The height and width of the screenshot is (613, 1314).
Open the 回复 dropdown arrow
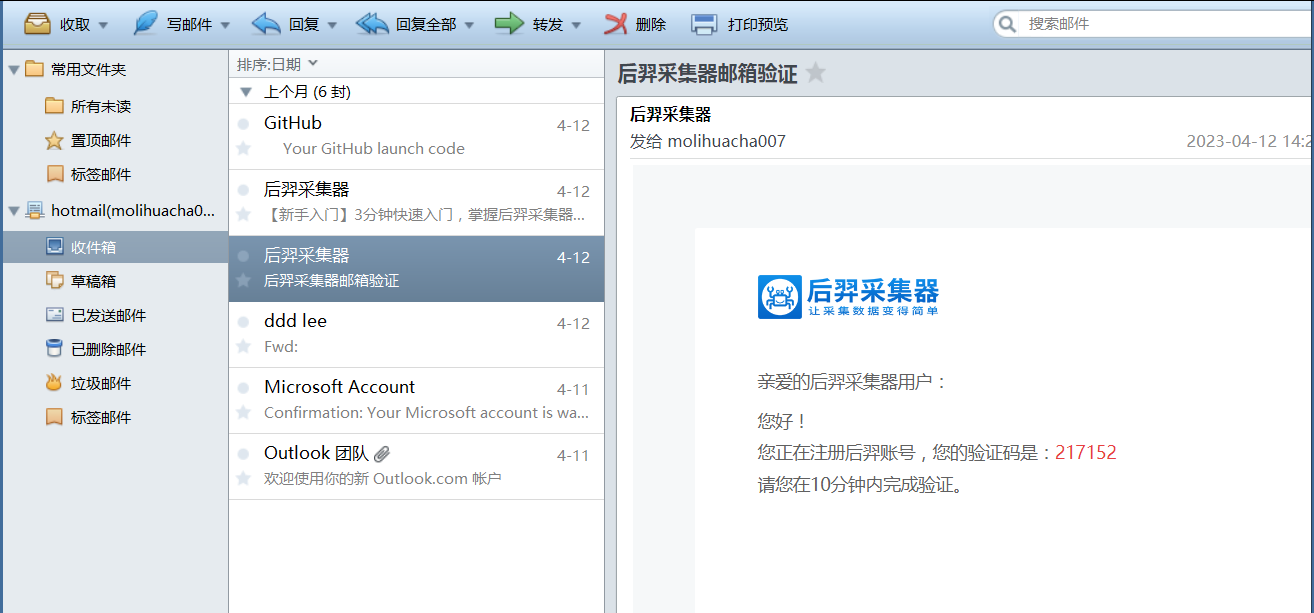tap(332, 25)
